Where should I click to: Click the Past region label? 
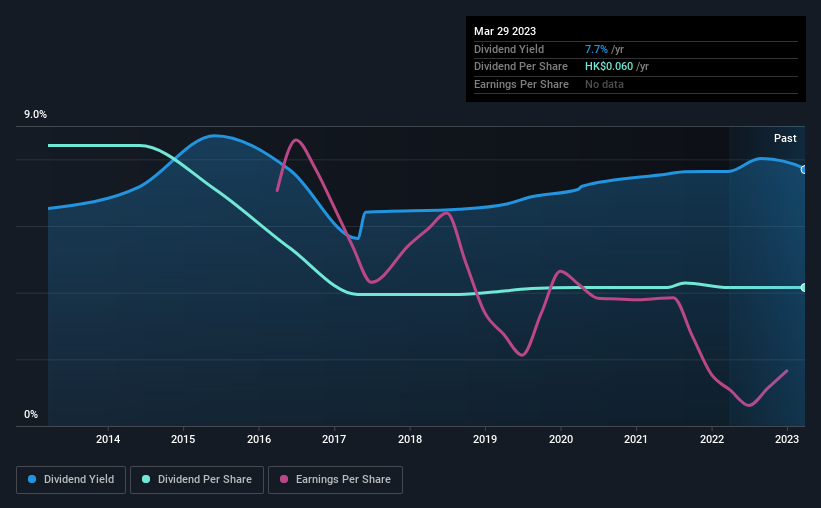tap(785, 138)
